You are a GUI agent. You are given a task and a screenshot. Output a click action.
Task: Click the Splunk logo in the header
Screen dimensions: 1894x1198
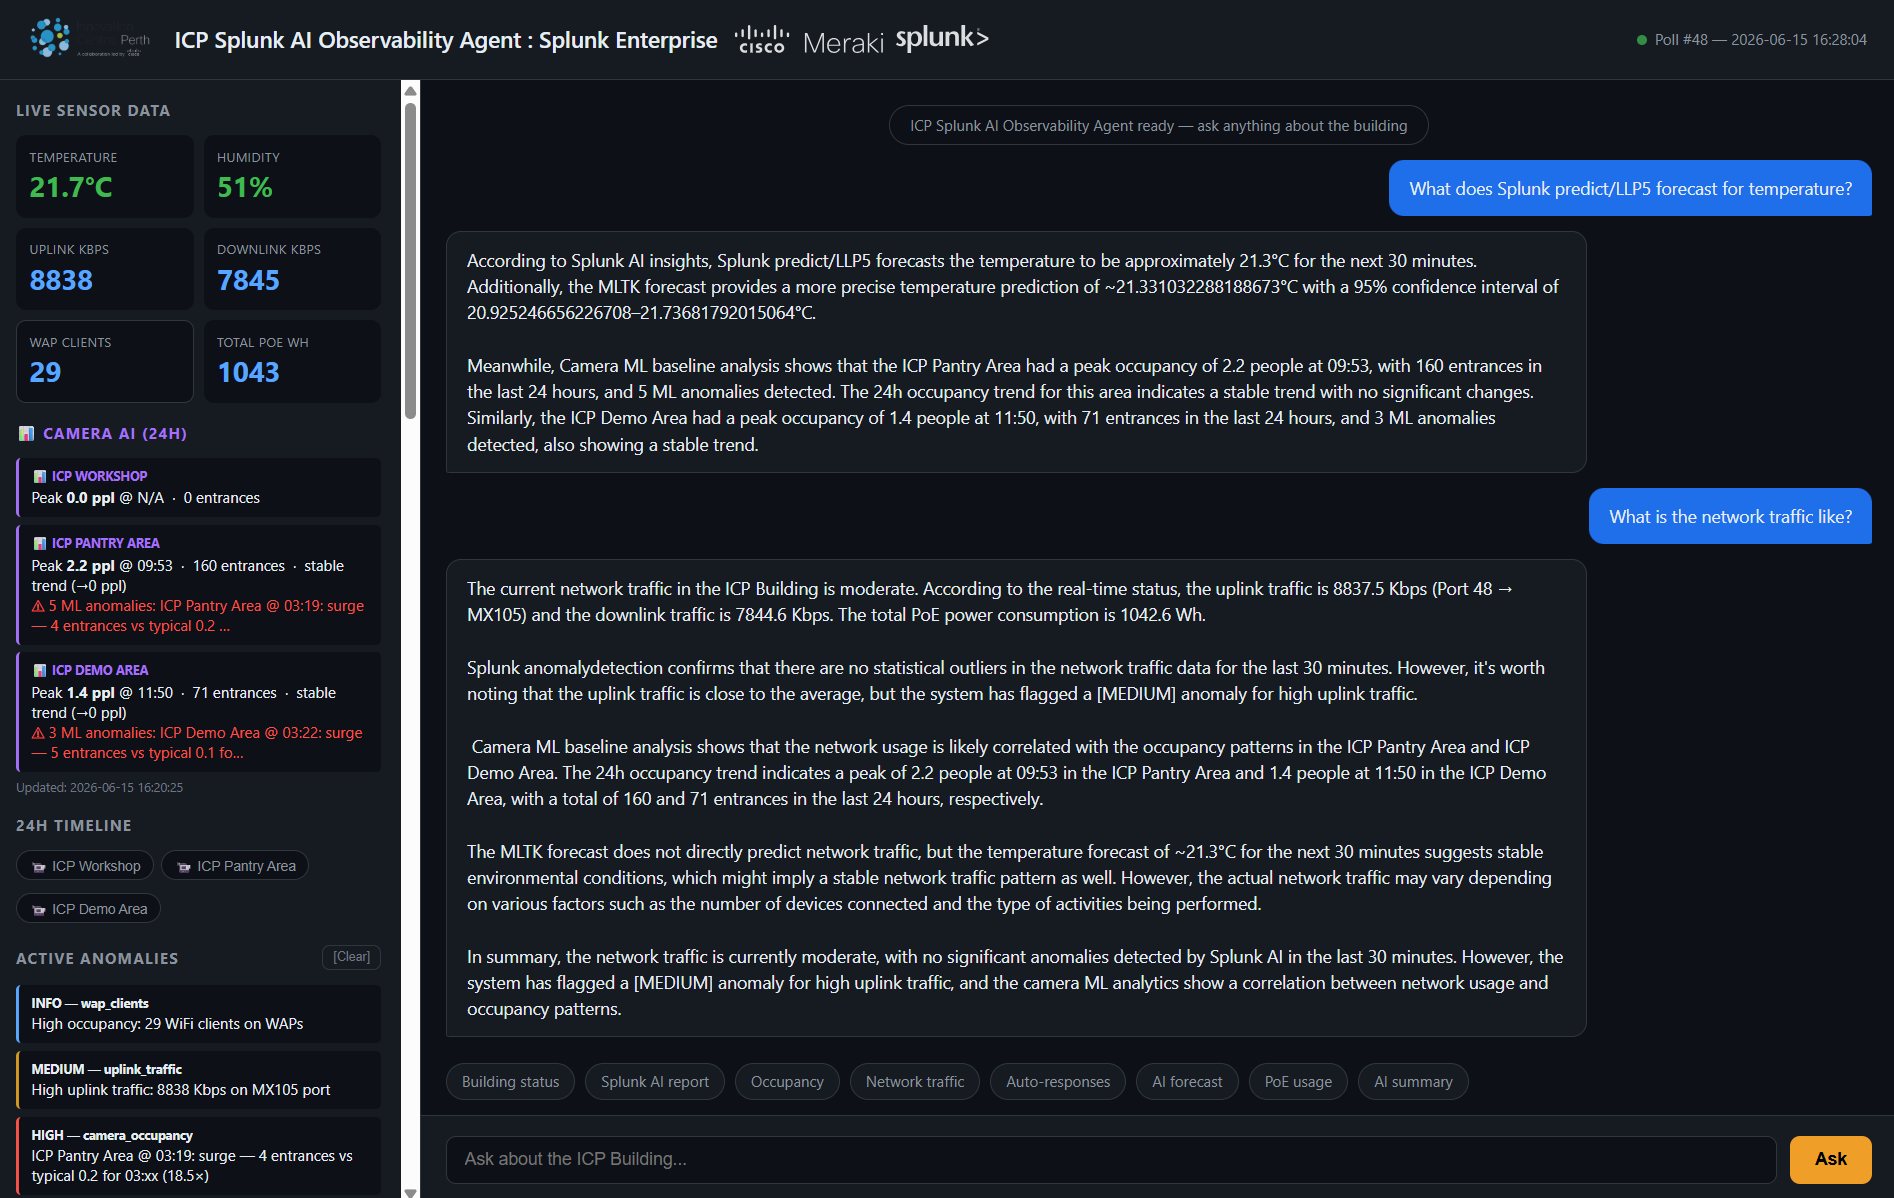point(942,38)
